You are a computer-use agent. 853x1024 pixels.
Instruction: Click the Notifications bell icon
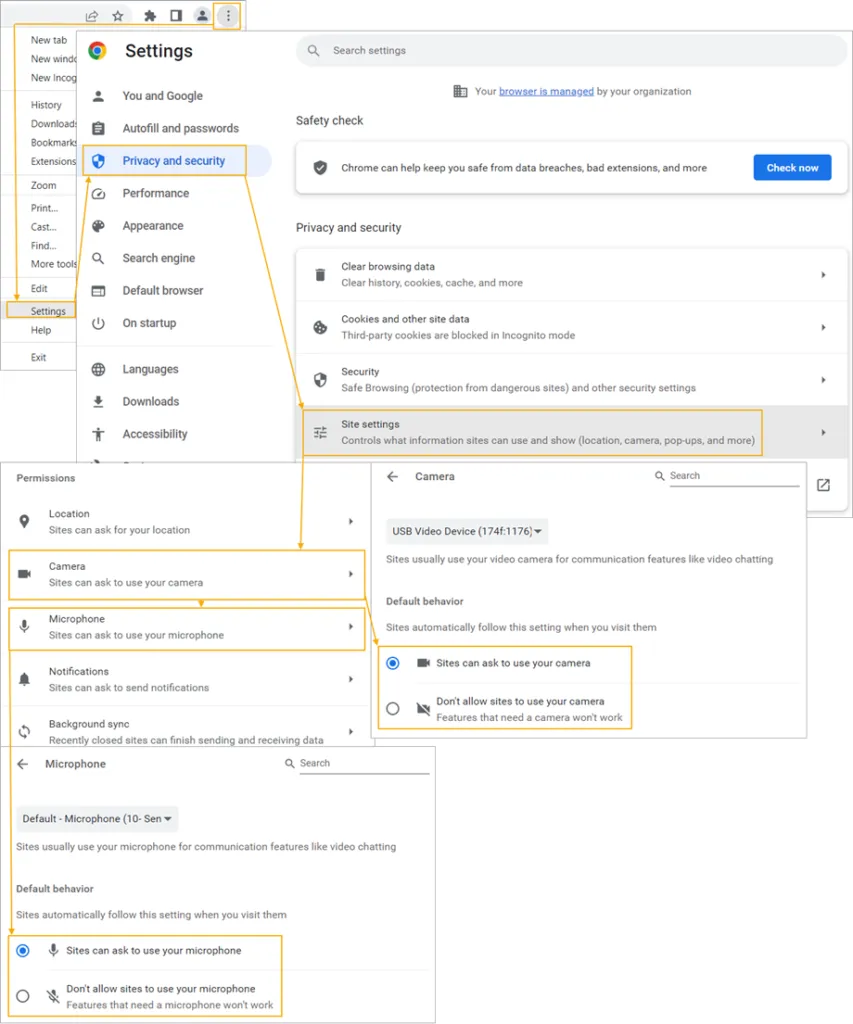click(x=24, y=679)
